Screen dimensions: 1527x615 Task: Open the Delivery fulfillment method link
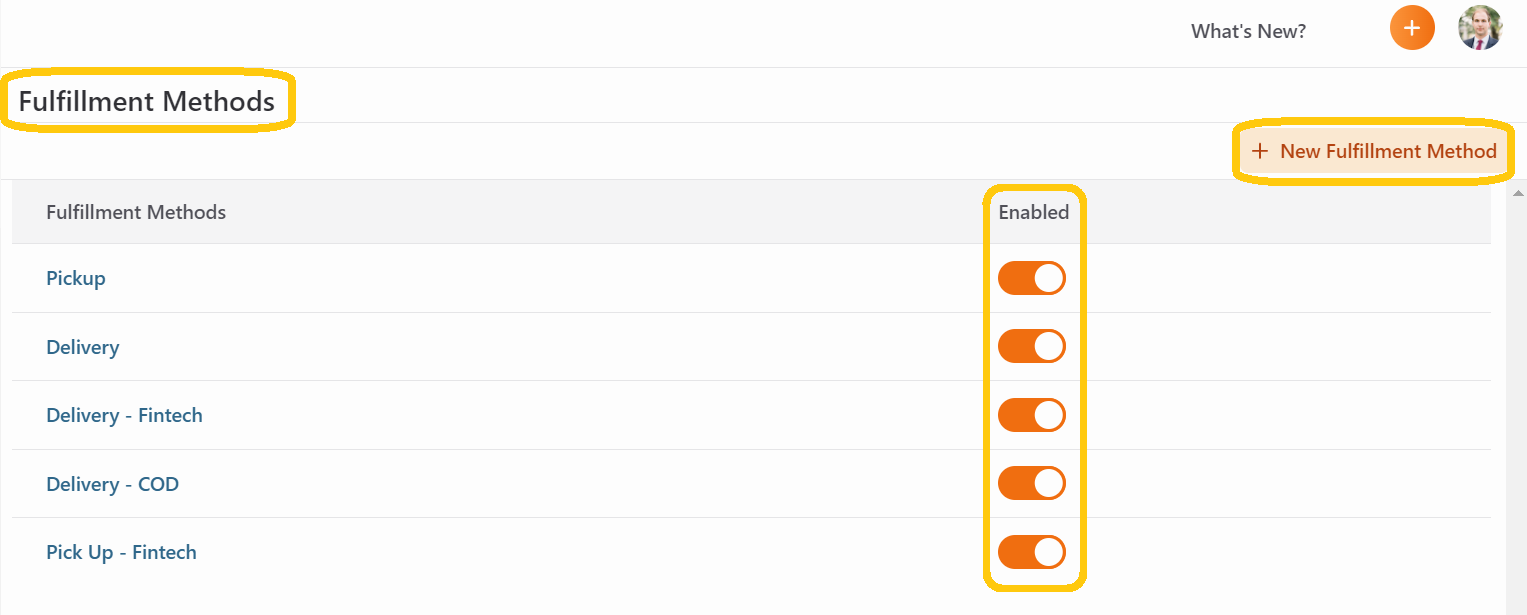coord(83,347)
